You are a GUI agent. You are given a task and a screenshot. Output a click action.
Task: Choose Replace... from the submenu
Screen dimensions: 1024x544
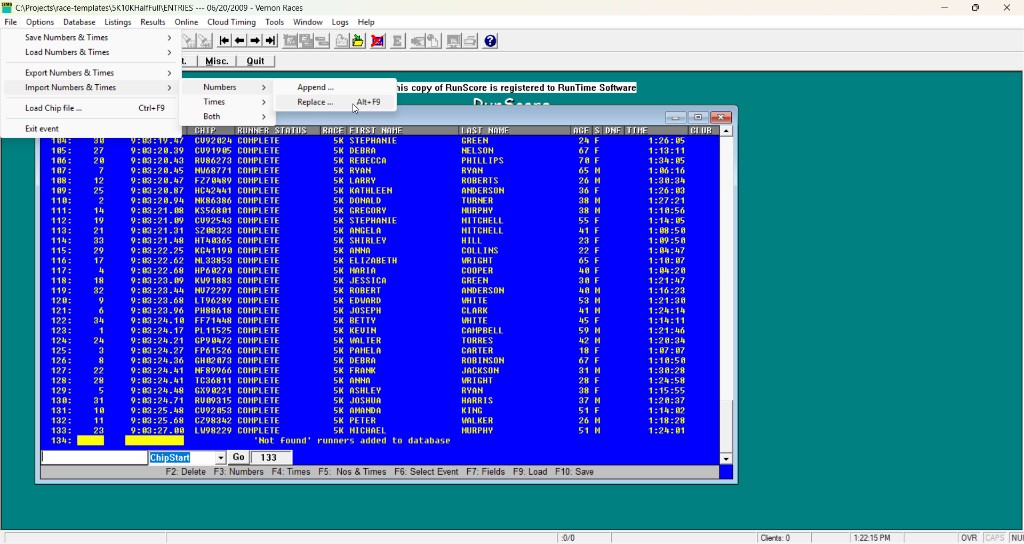(x=334, y=103)
